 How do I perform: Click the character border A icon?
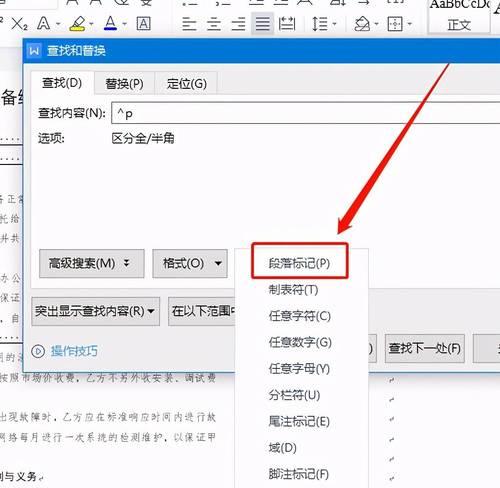click(143, 24)
